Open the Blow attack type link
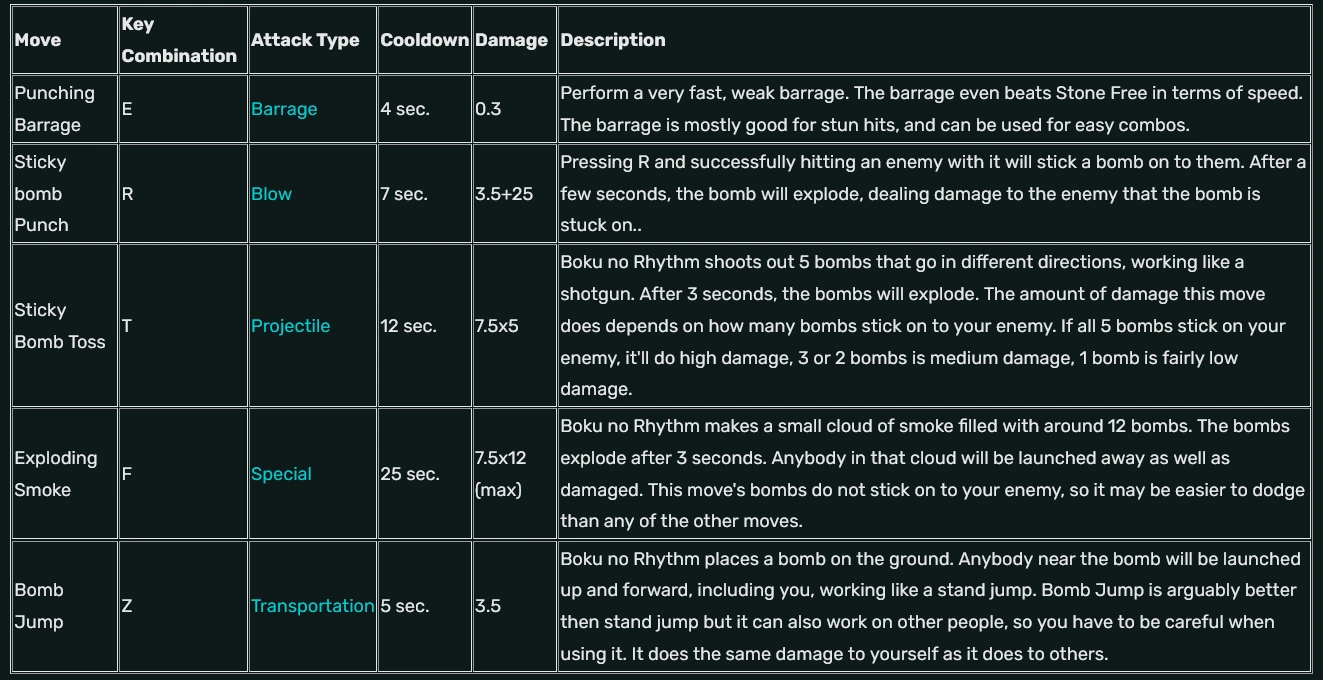 click(x=271, y=194)
